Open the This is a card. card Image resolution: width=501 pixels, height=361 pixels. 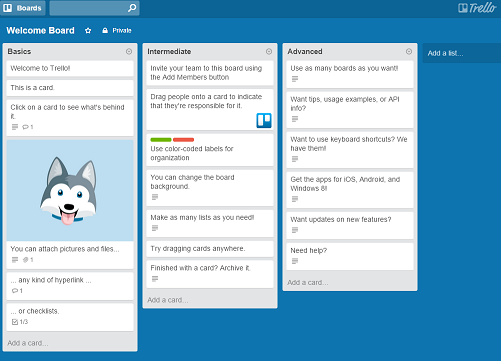pyautogui.click(x=70, y=88)
